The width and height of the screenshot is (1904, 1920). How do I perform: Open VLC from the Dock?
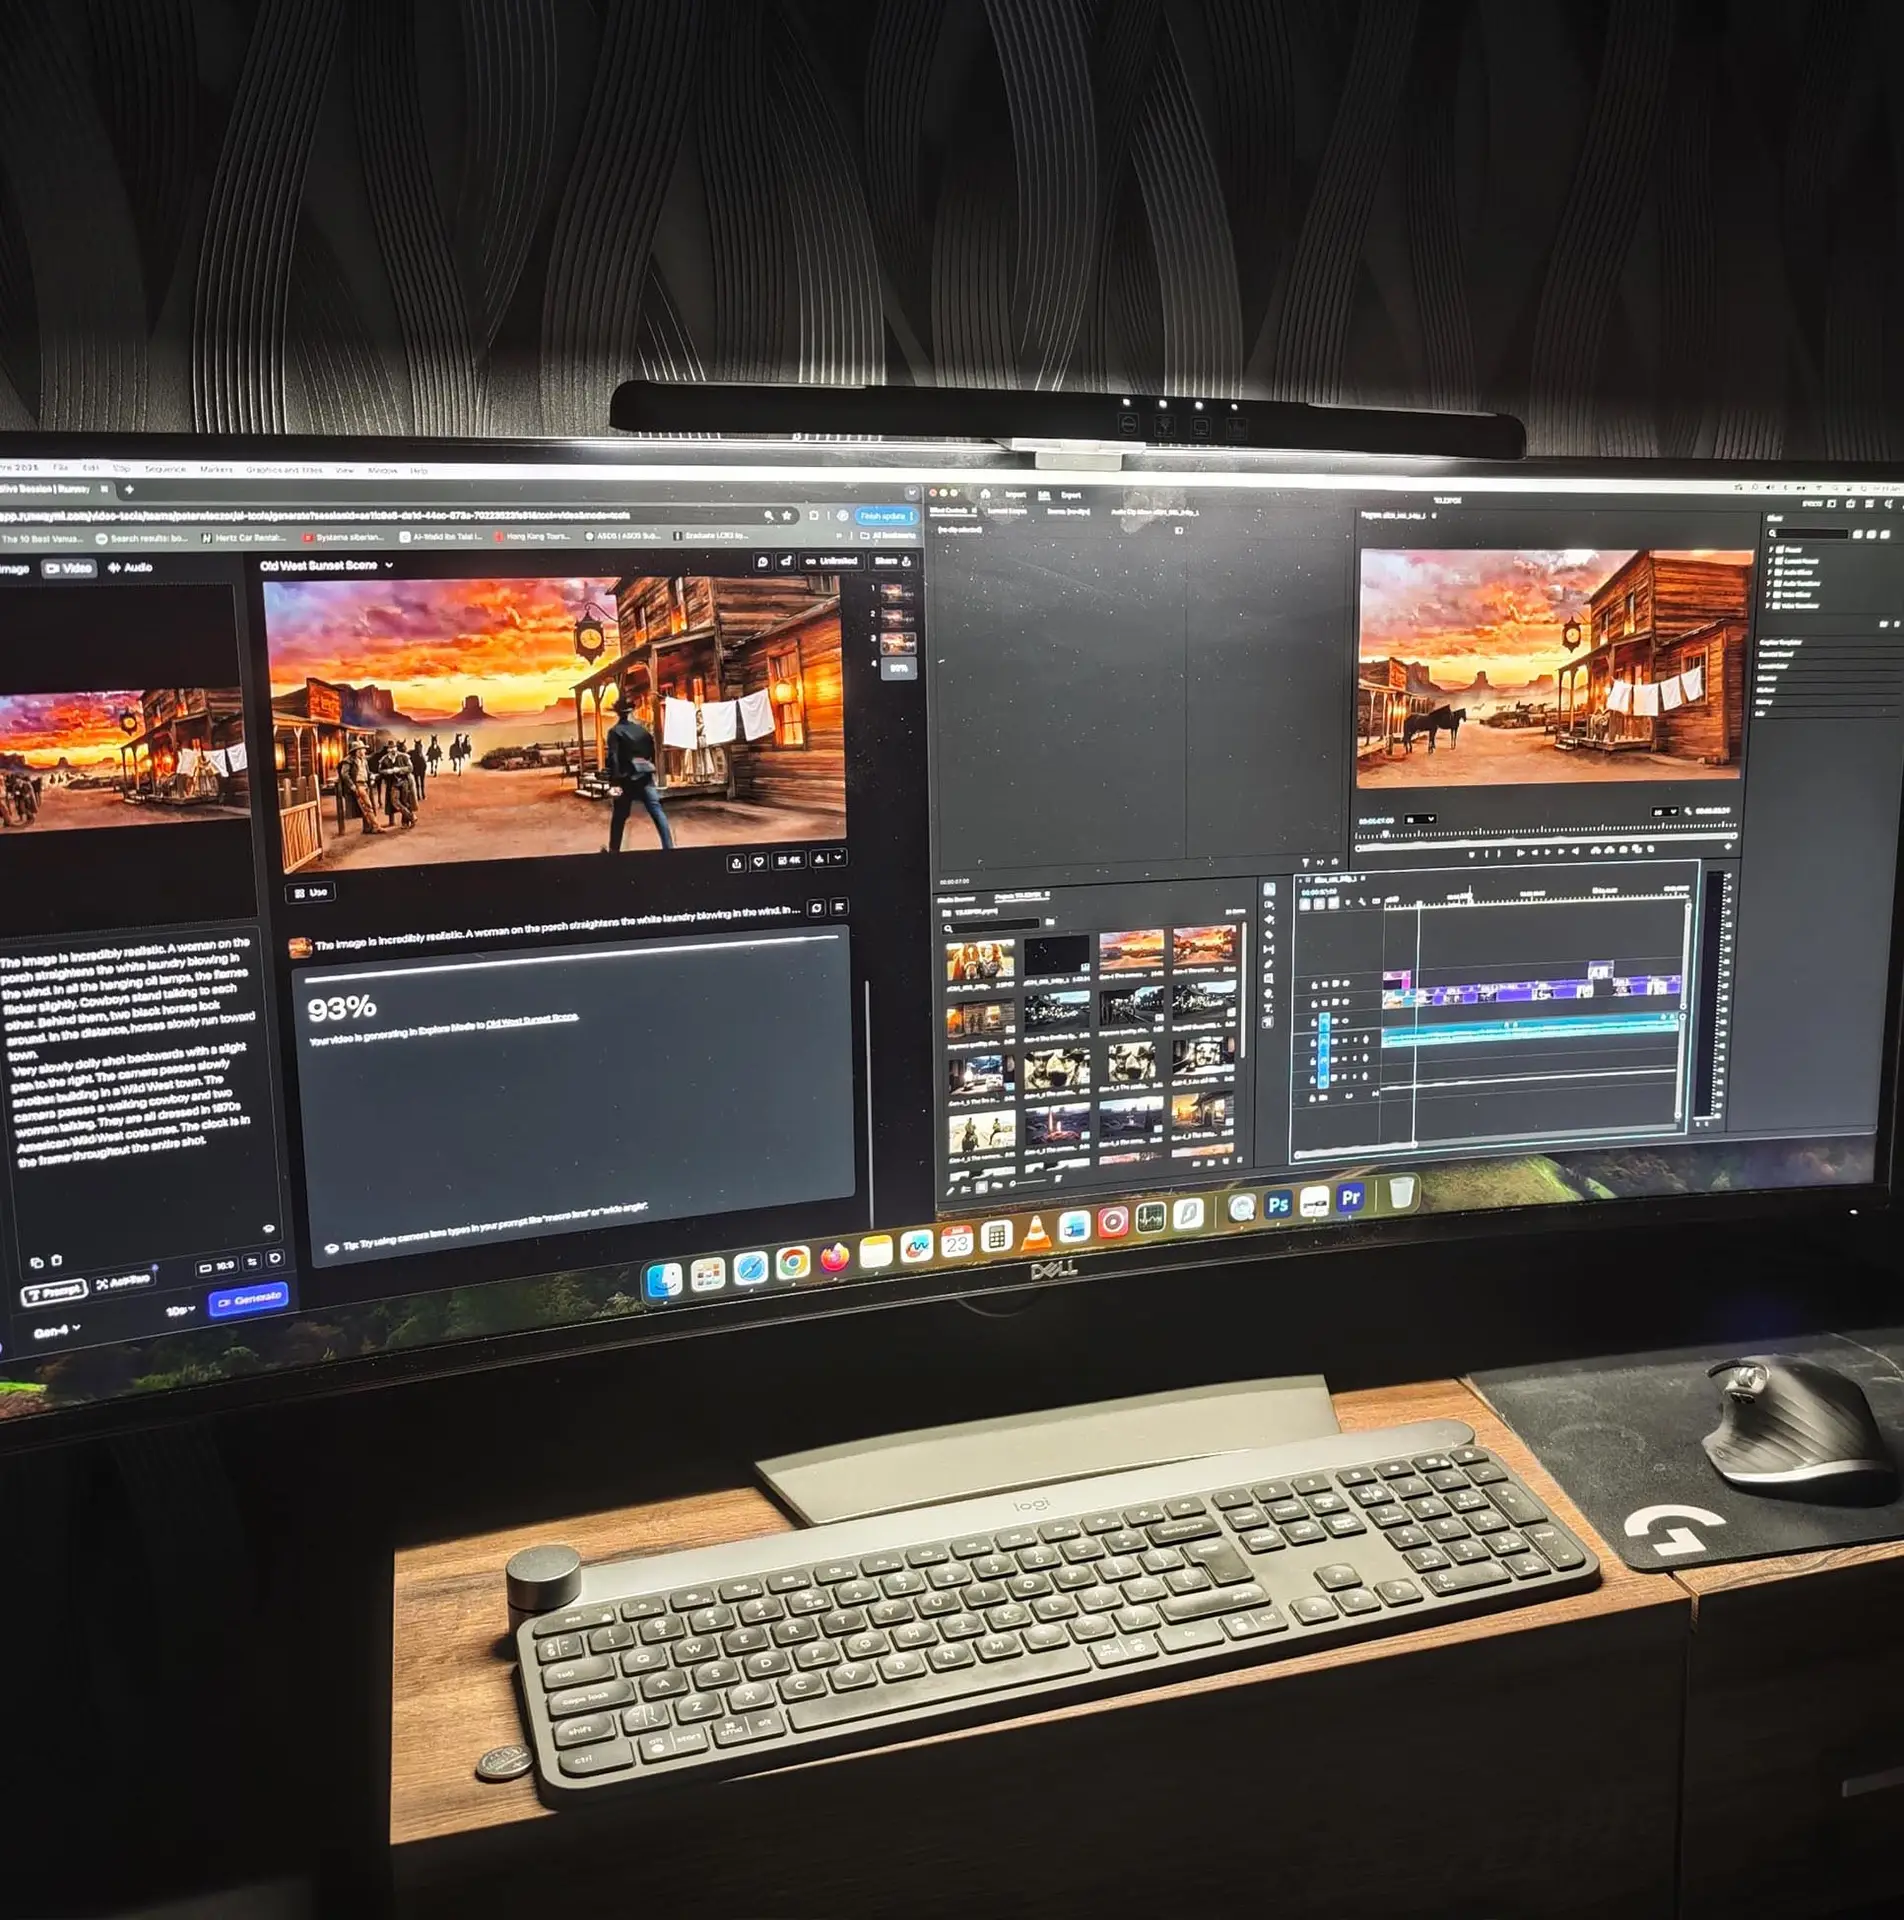click(1035, 1232)
